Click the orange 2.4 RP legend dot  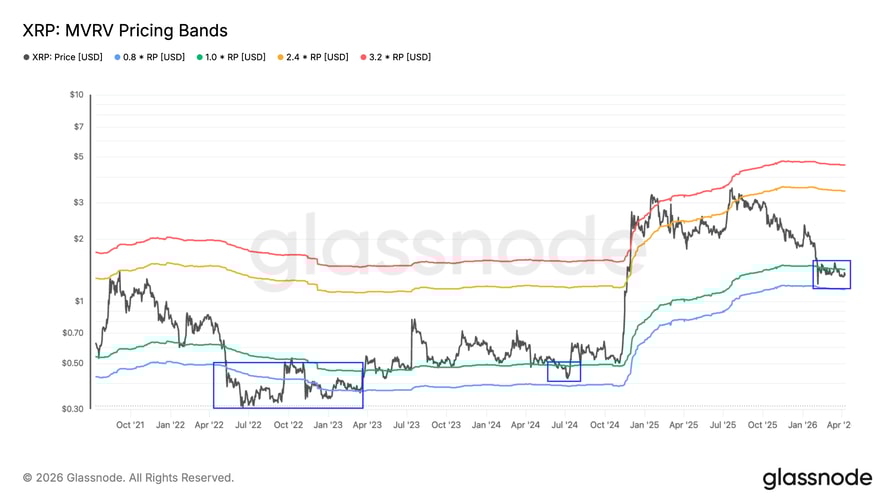[x=283, y=57]
